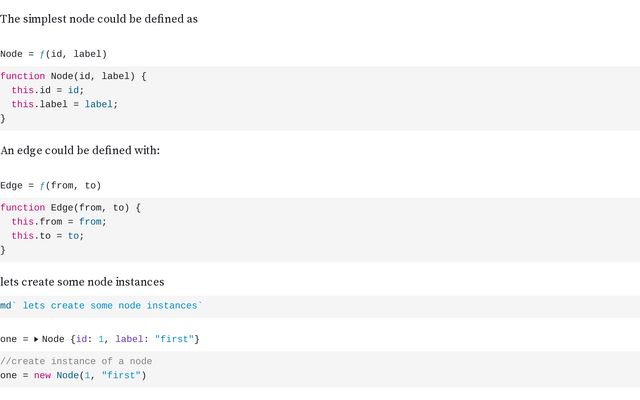Click 'The simplest node could be defined as' text
The image size is (640, 400).
[99, 19]
